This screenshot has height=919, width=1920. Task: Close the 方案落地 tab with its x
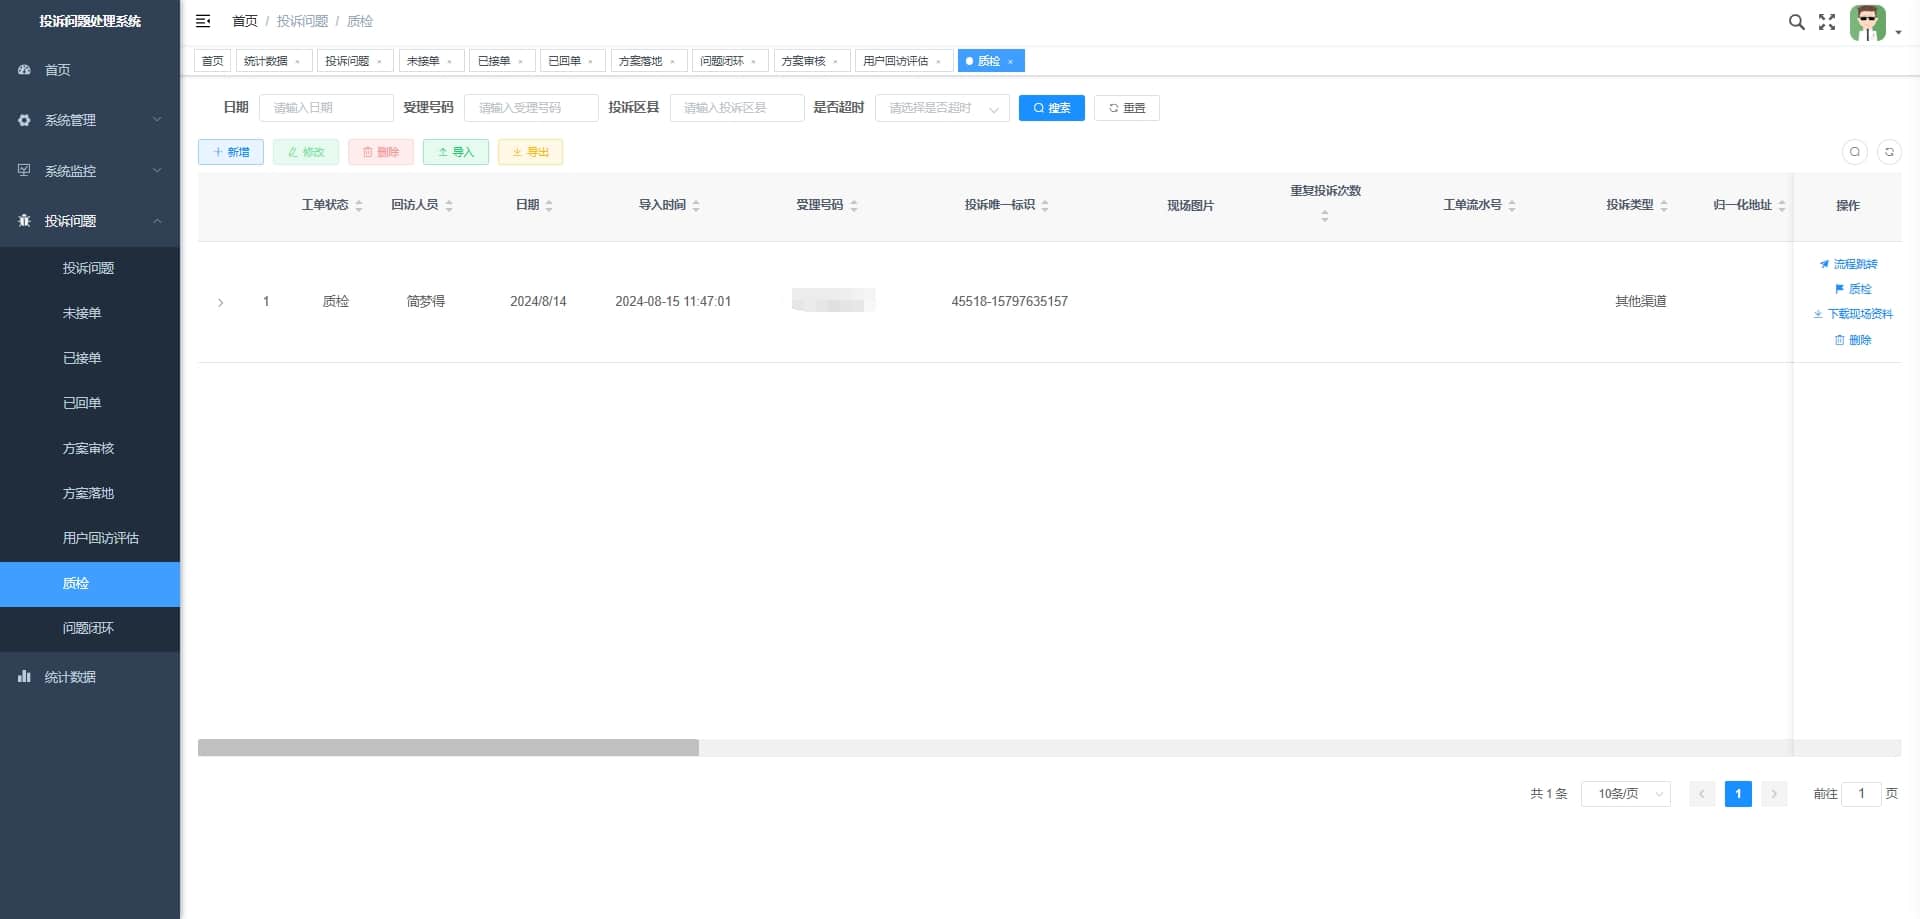click(672, 62)
